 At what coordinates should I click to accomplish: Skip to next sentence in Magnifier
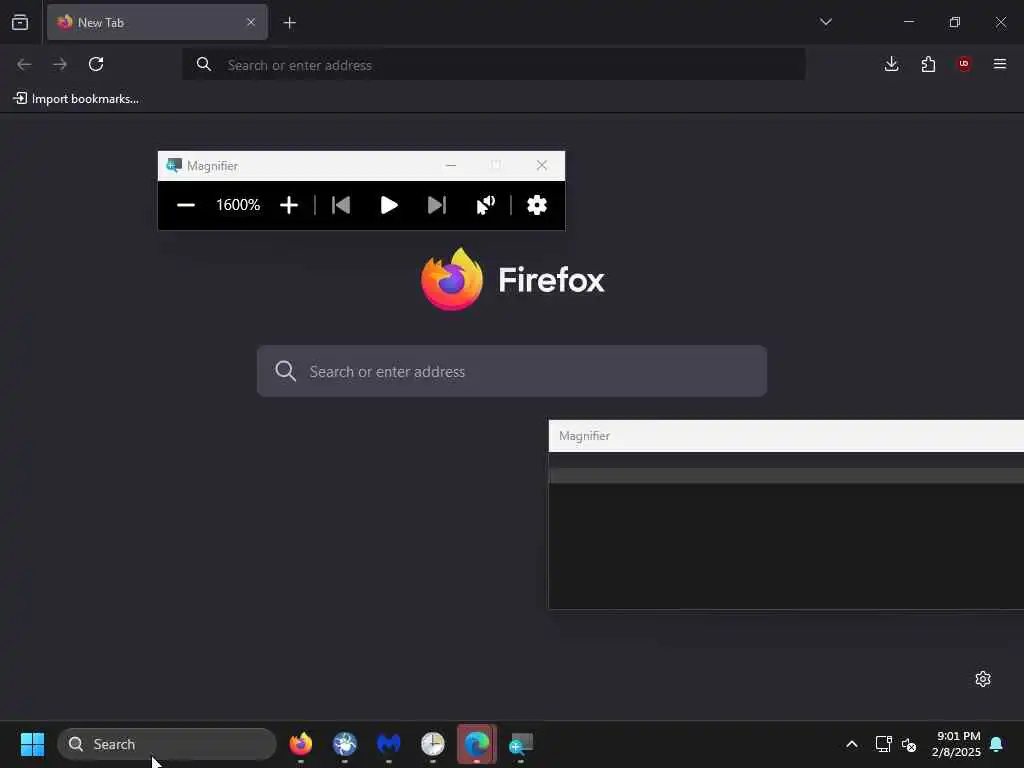pyautogui.click(x=436, y=205)
